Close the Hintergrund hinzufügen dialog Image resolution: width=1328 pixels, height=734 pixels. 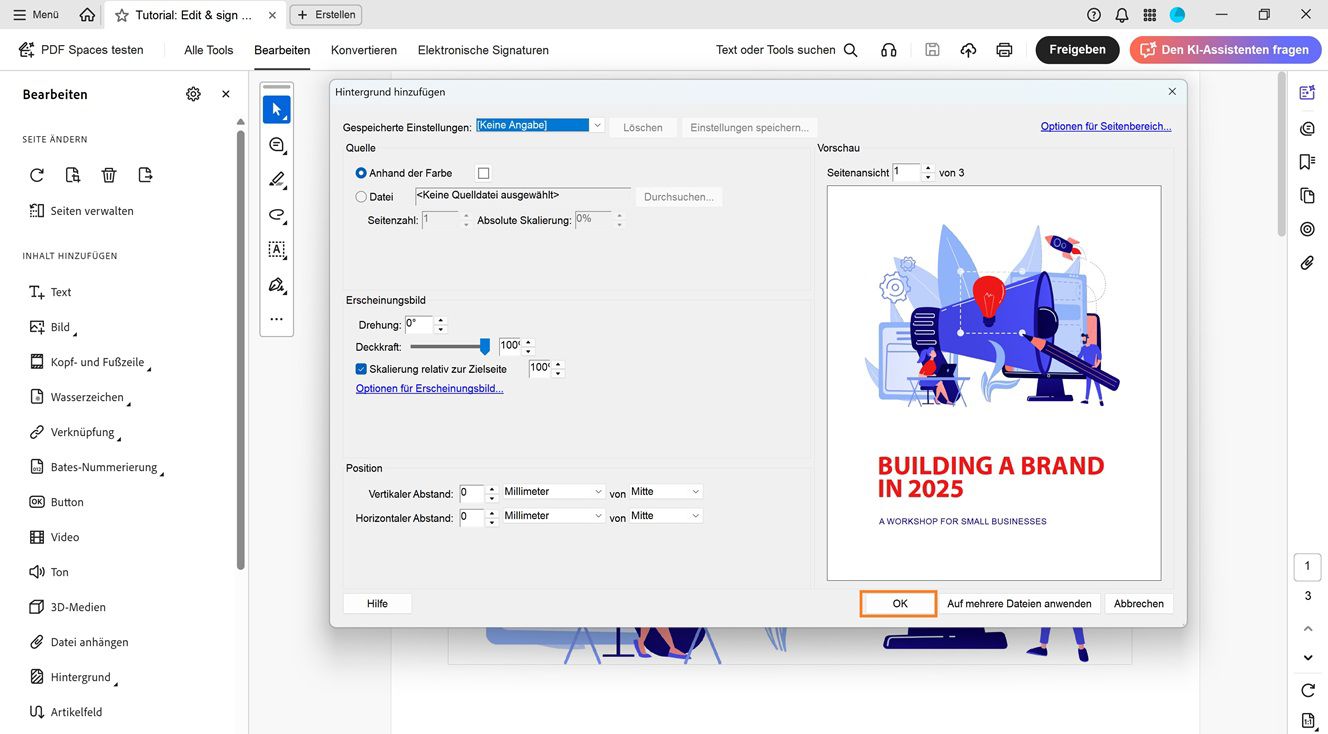point(1172,92)
